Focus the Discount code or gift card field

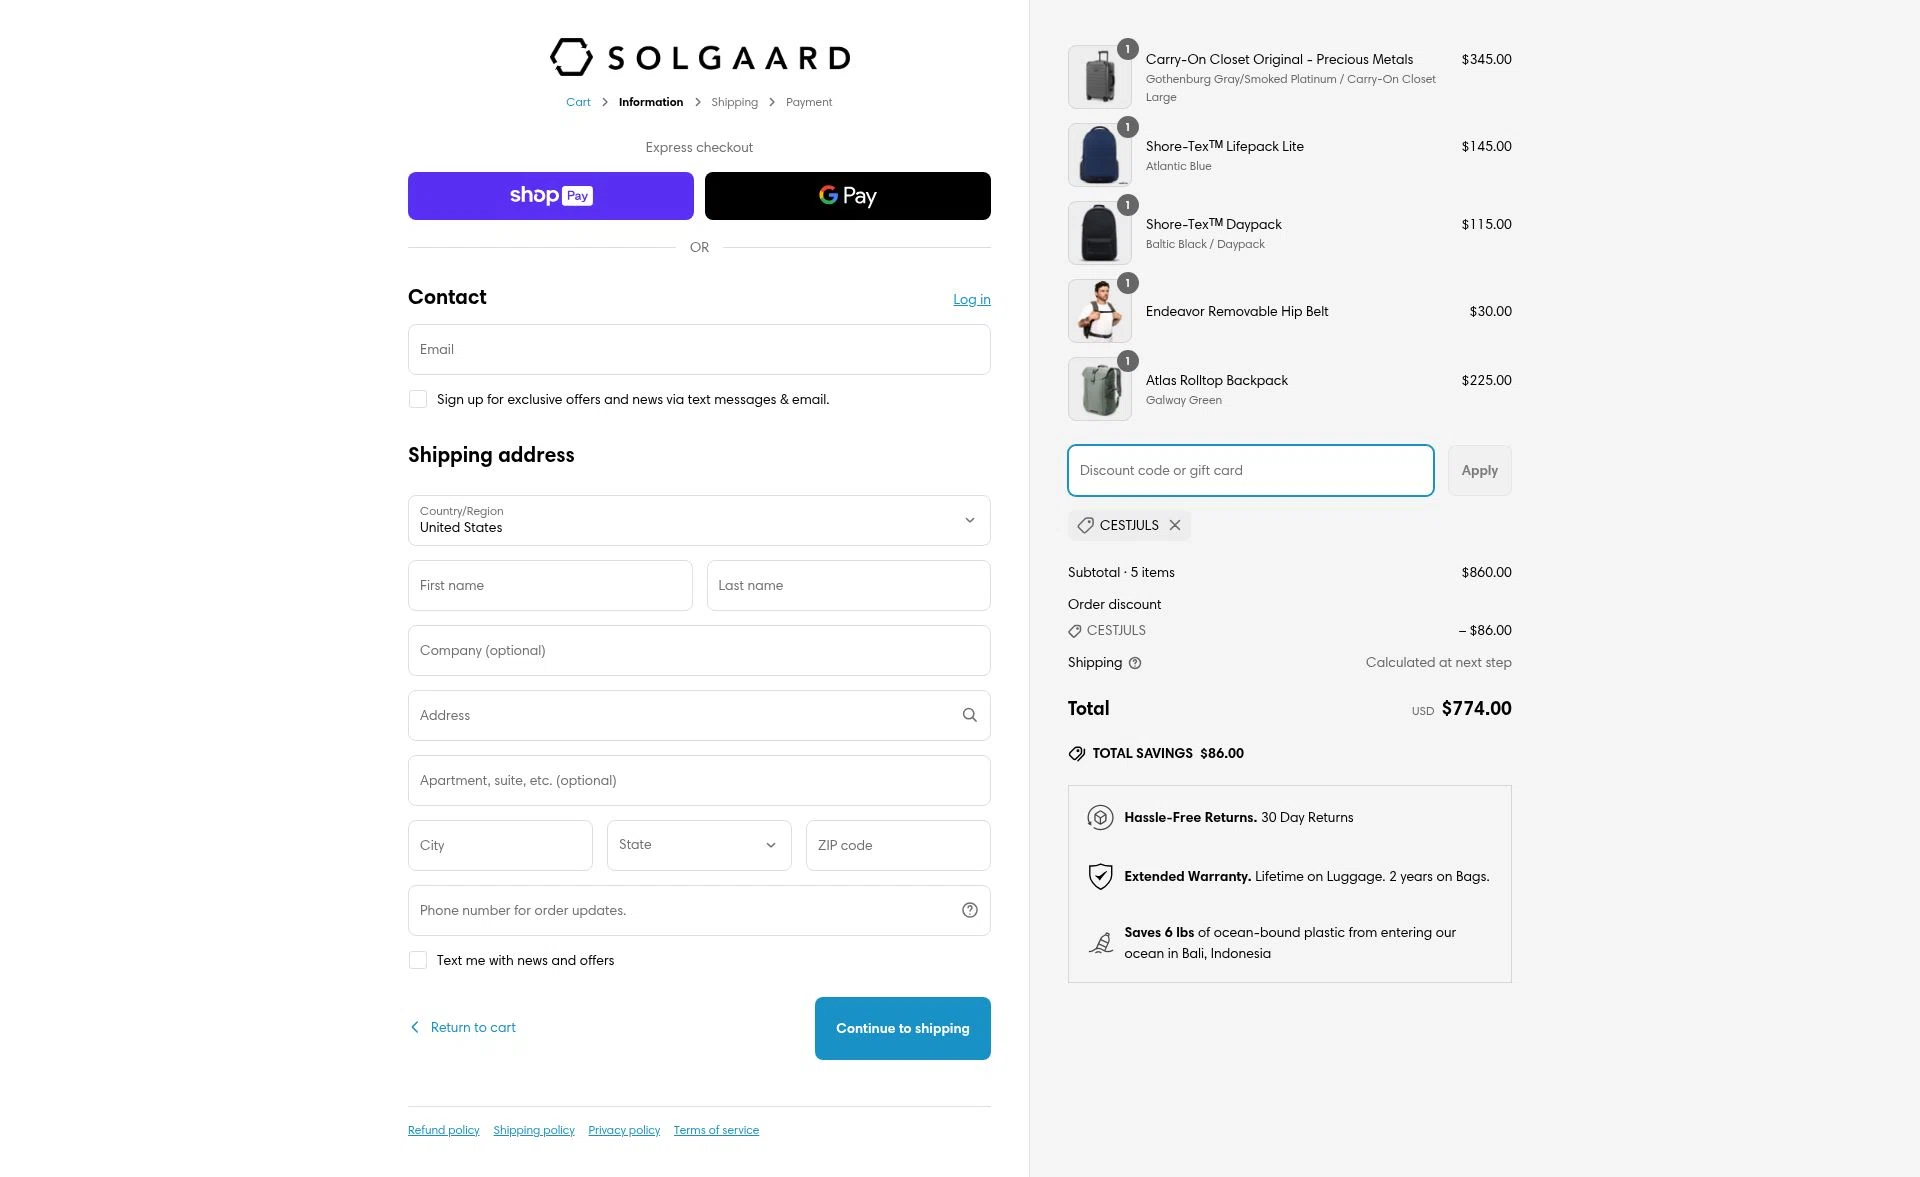tap(1250, 470)
